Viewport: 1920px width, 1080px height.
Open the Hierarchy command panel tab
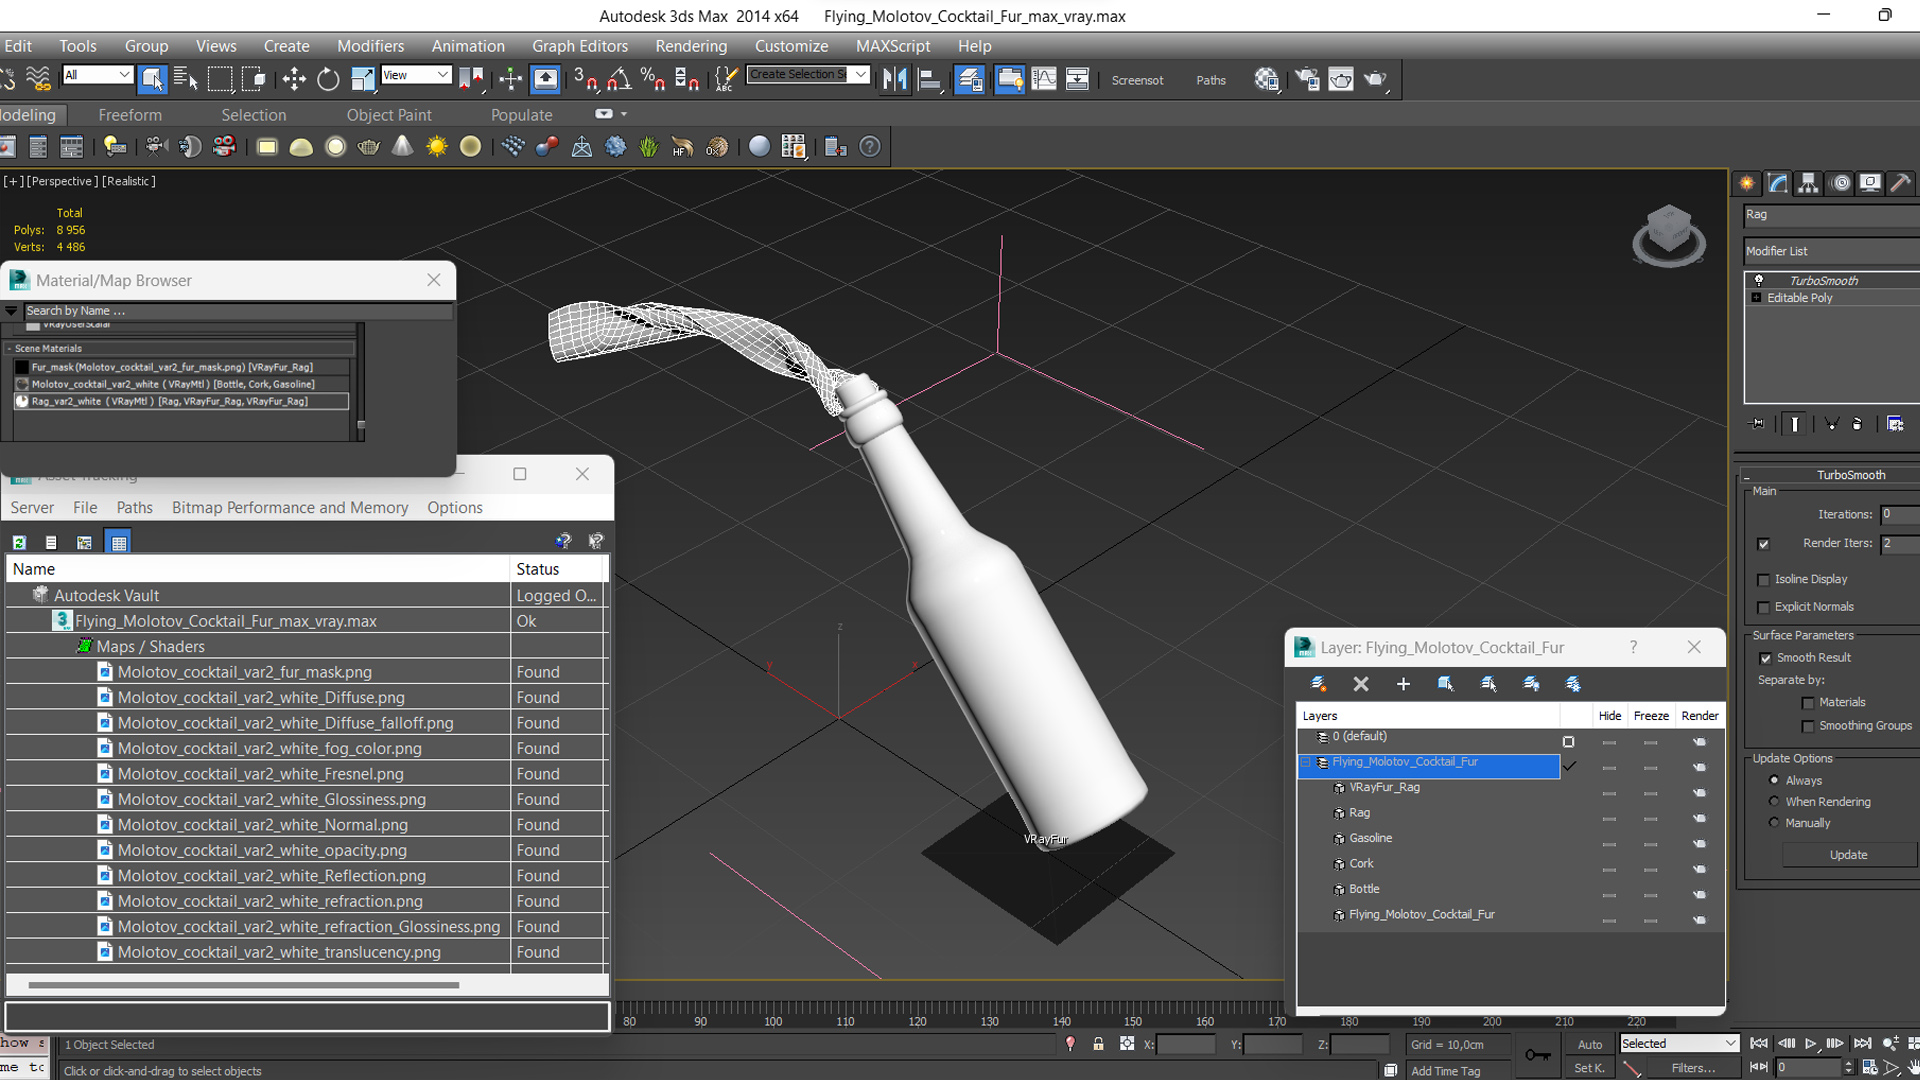(x=1808, y=183)
